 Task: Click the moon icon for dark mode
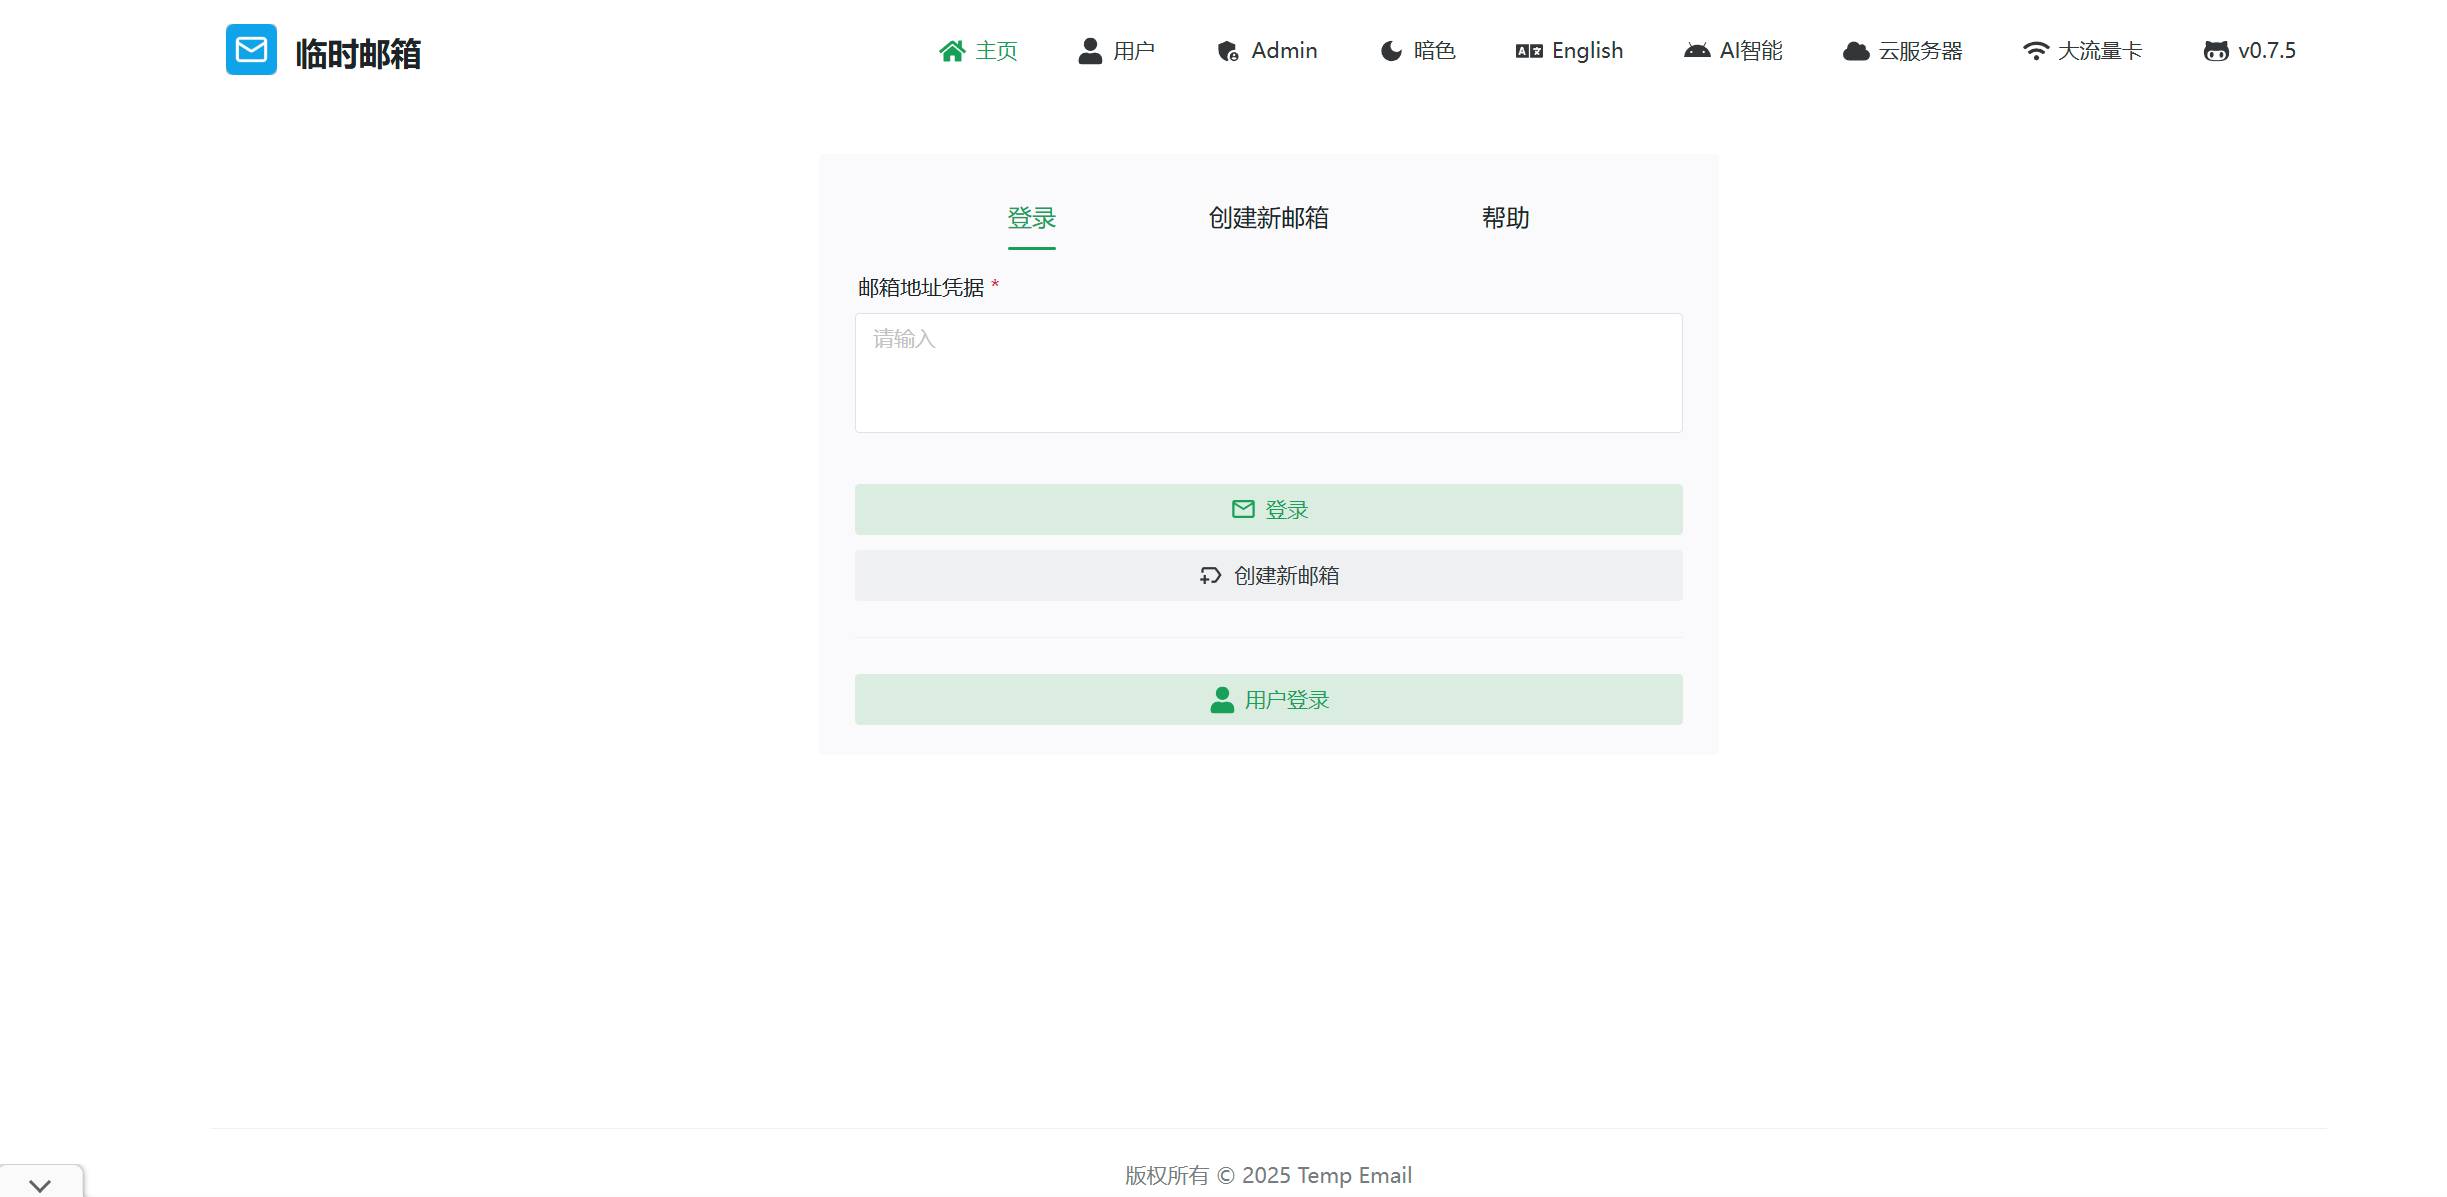coord(1391,51)
